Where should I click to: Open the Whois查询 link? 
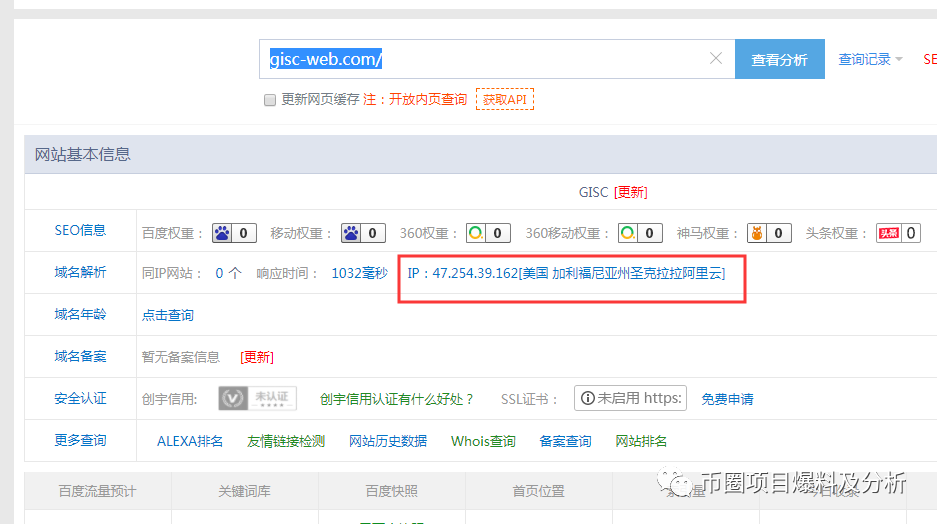click(x=483, y=441)
